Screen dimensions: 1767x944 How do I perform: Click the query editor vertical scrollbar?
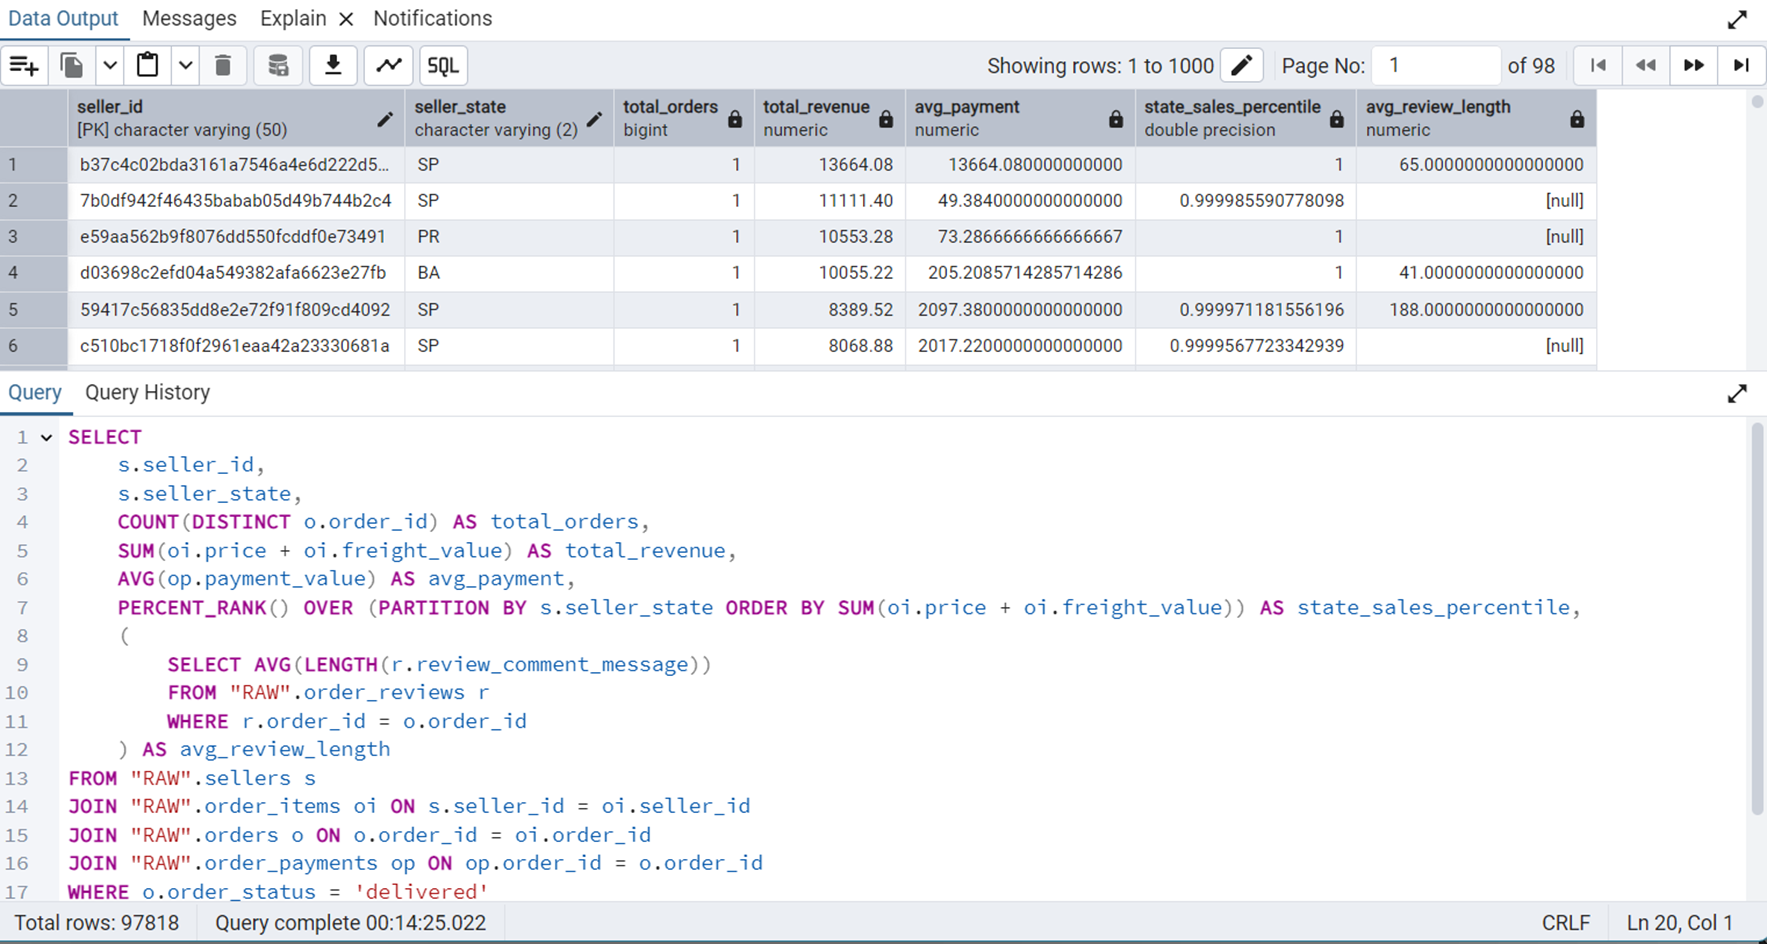click(x=1757, y=620)
